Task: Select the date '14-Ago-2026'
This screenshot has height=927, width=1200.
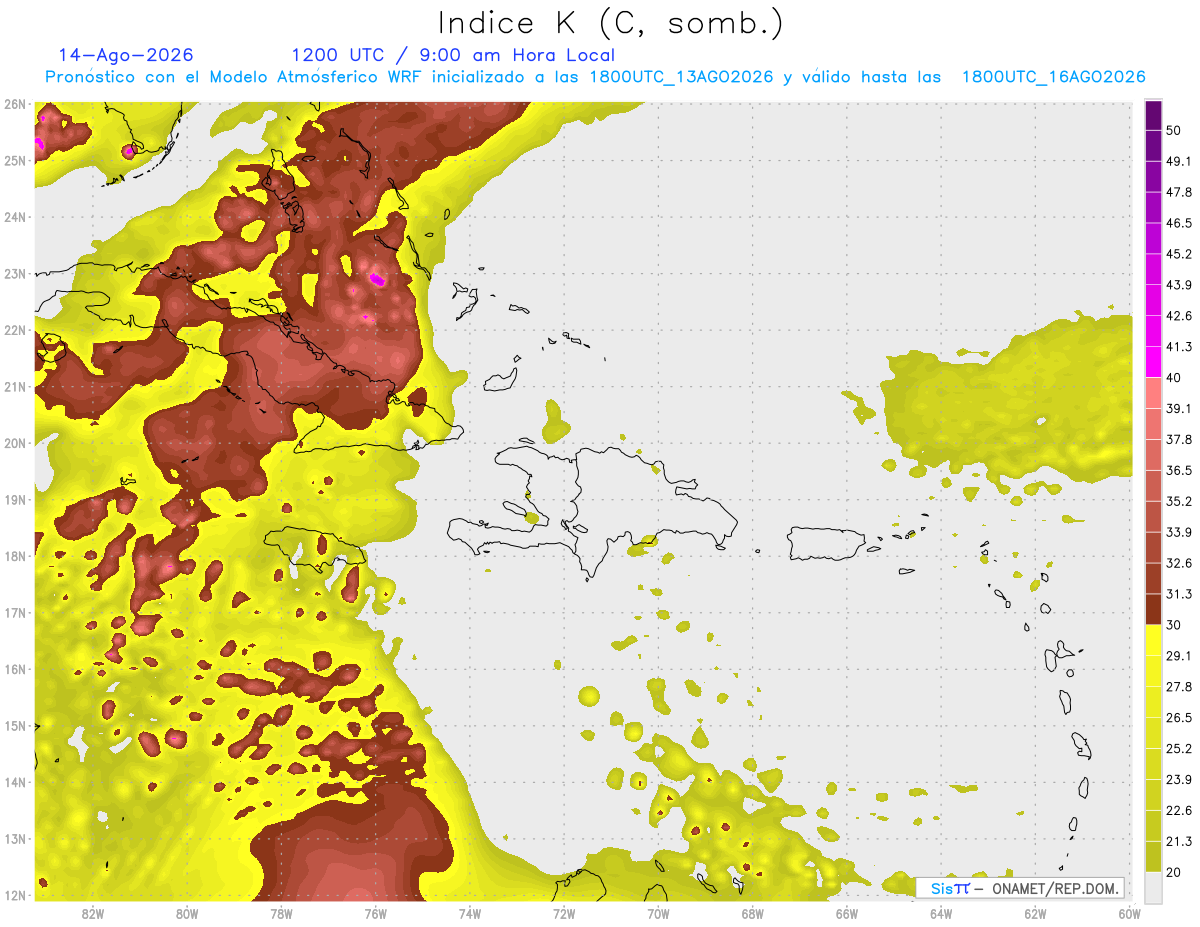Action: click(x=126, y=55)
